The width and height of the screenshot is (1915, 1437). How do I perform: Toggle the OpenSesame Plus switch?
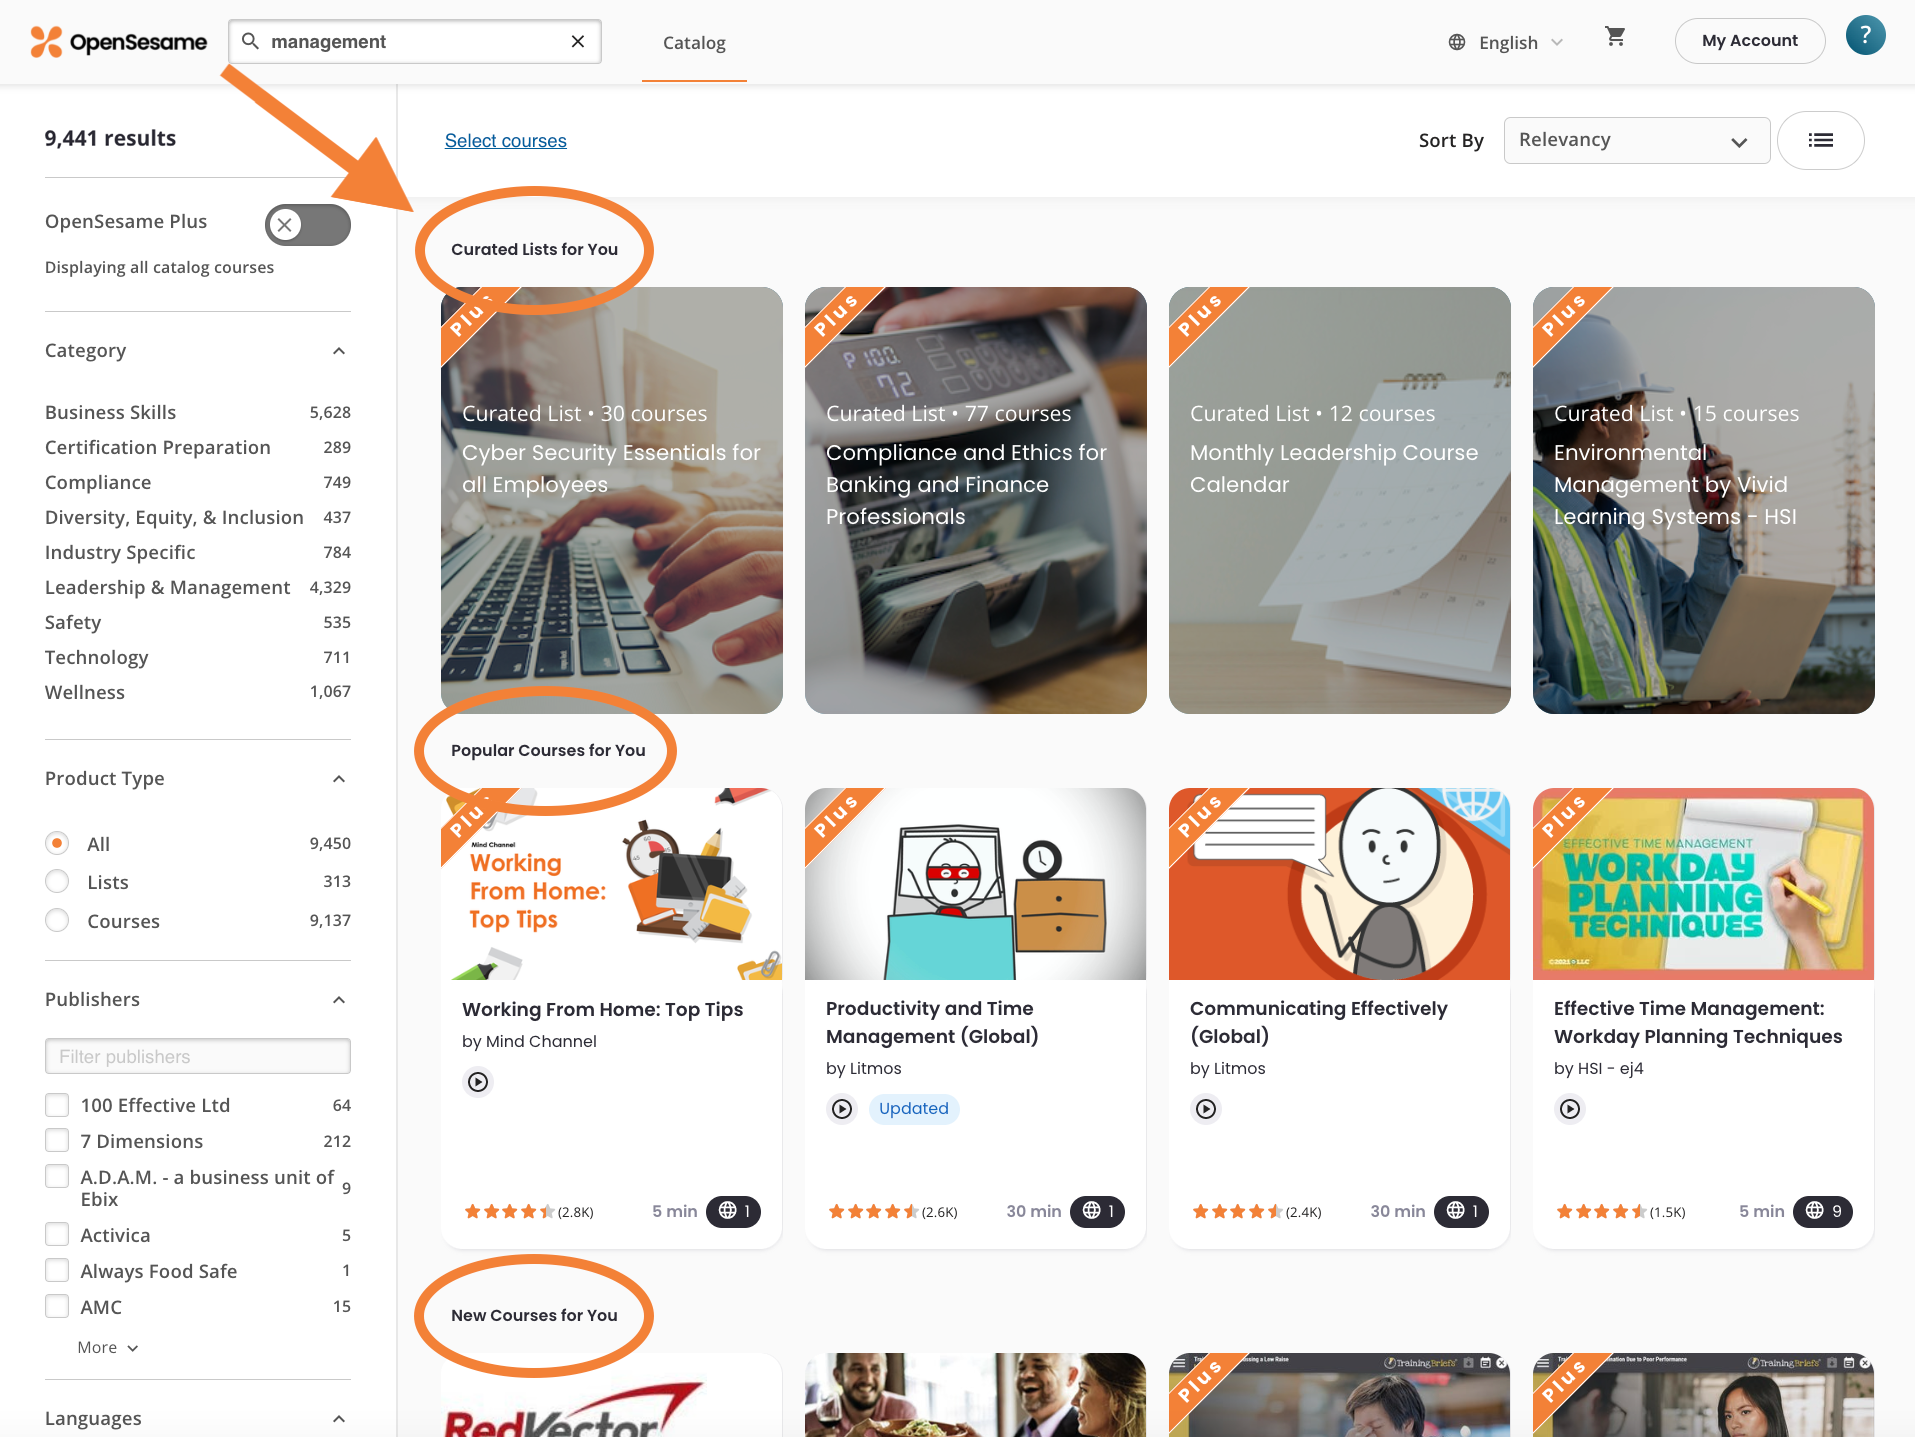(308, 225)
